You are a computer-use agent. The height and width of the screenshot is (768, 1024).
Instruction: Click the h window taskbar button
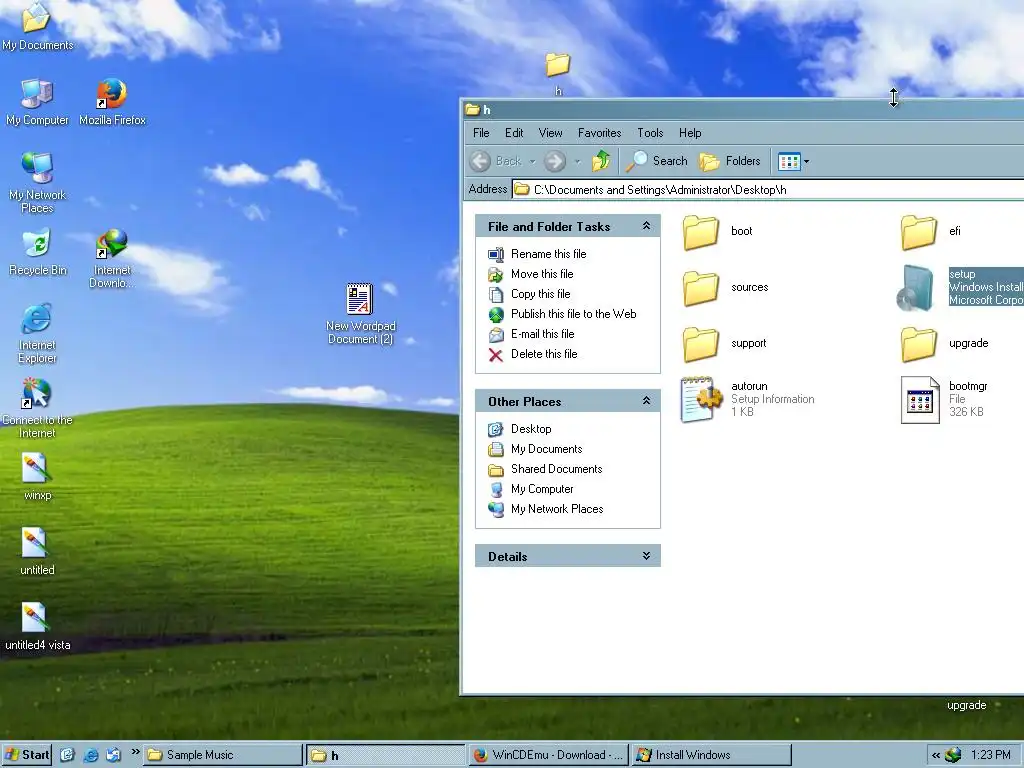(385, 755)
